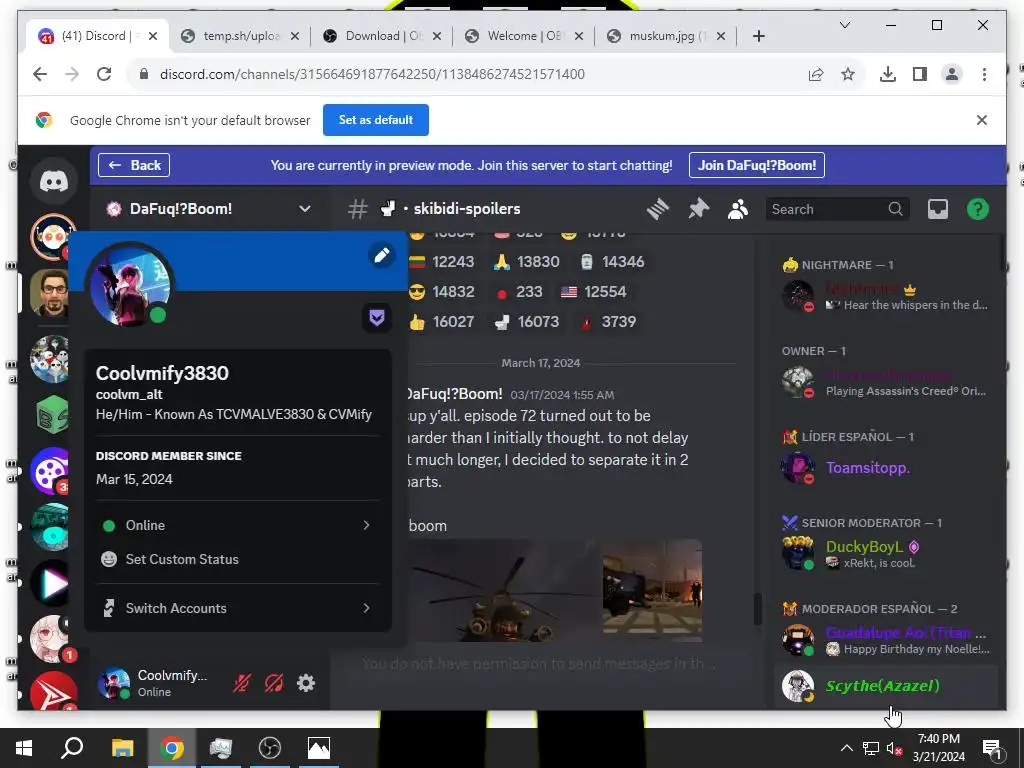Expand the Switch Accounts submenu
1024x768 pixels.
238,608
